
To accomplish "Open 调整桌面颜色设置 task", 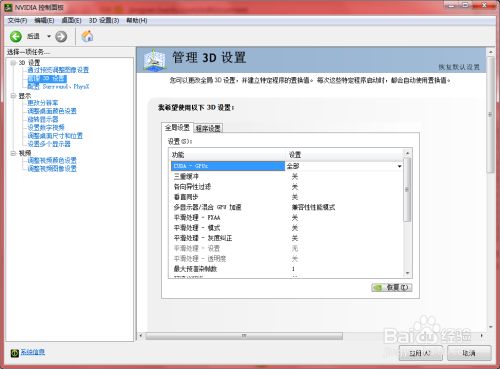I will pos(52,111).
